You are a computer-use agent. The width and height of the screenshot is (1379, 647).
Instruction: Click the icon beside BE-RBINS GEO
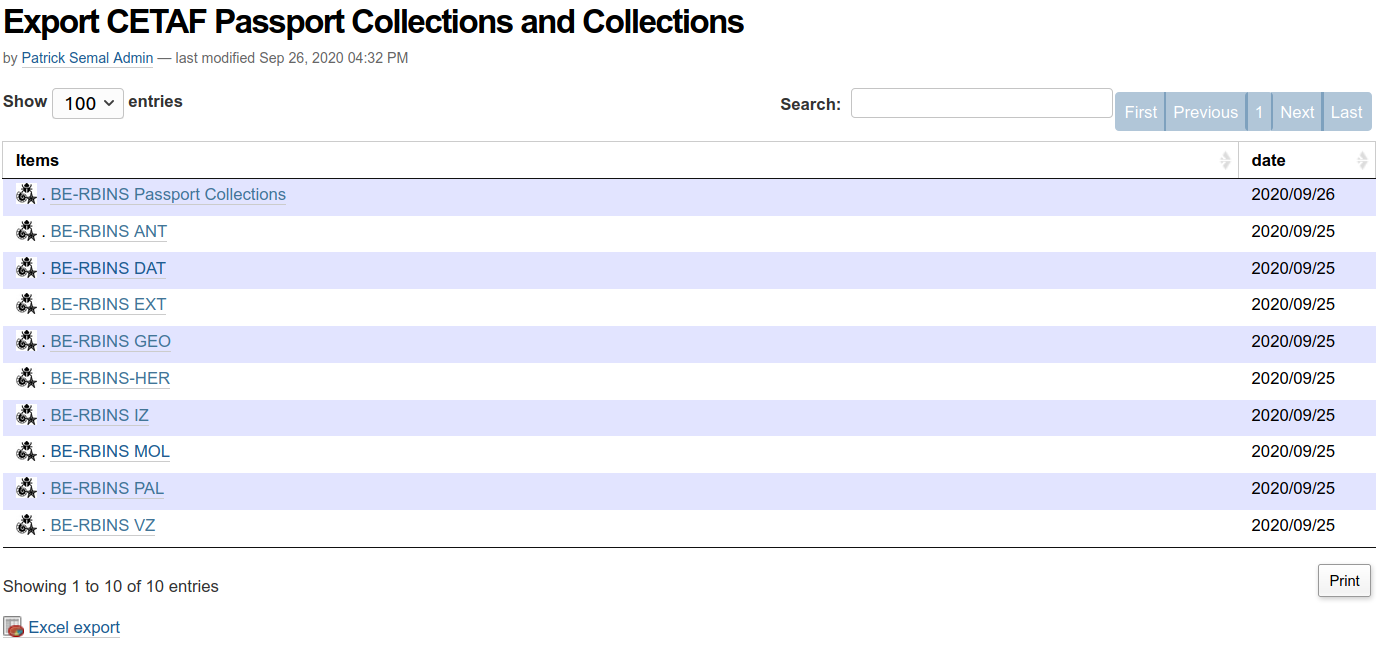27,341
